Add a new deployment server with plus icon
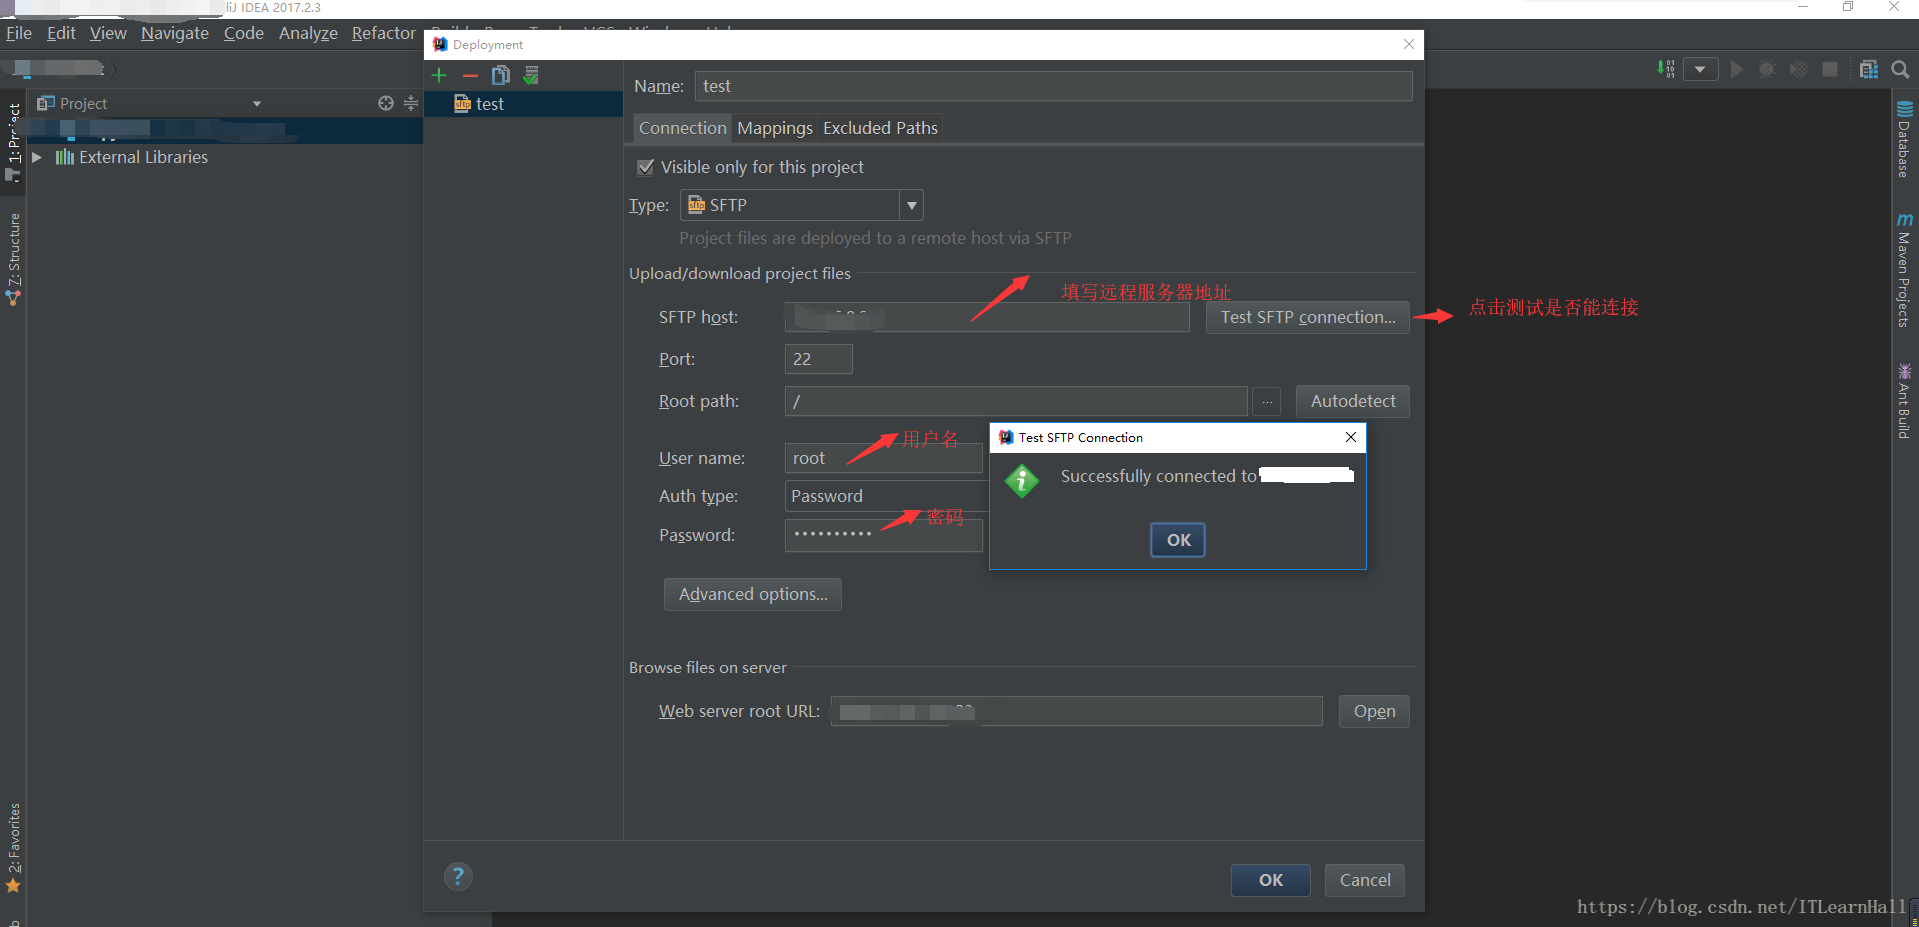This screenshot has width=1919, height=927. tap(439, 75)
